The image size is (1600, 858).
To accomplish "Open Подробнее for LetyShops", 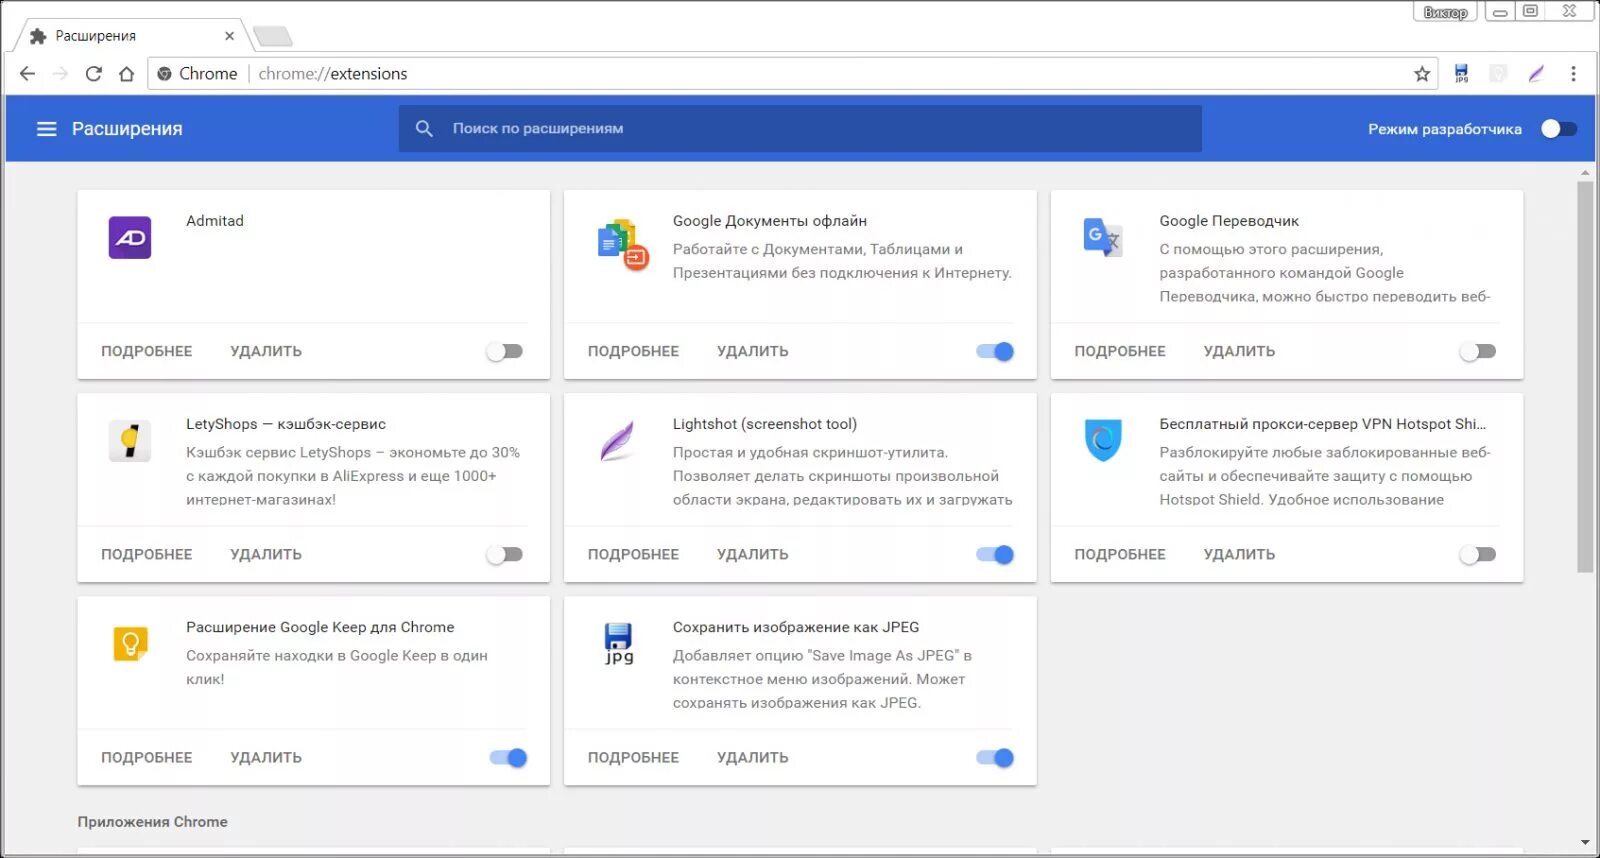I will 147,554.
